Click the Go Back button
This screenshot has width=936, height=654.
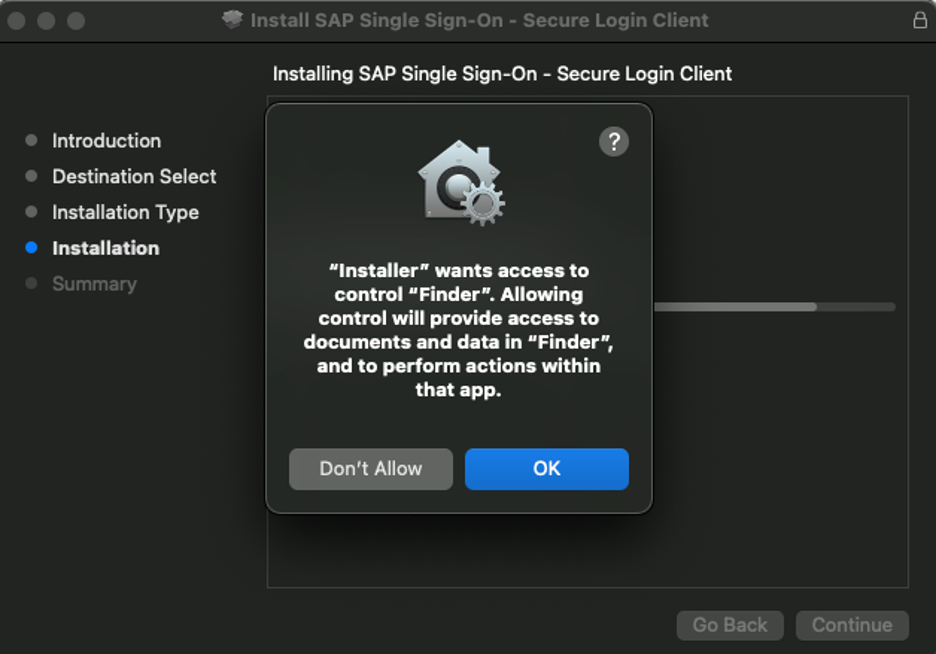click(729, 625)
